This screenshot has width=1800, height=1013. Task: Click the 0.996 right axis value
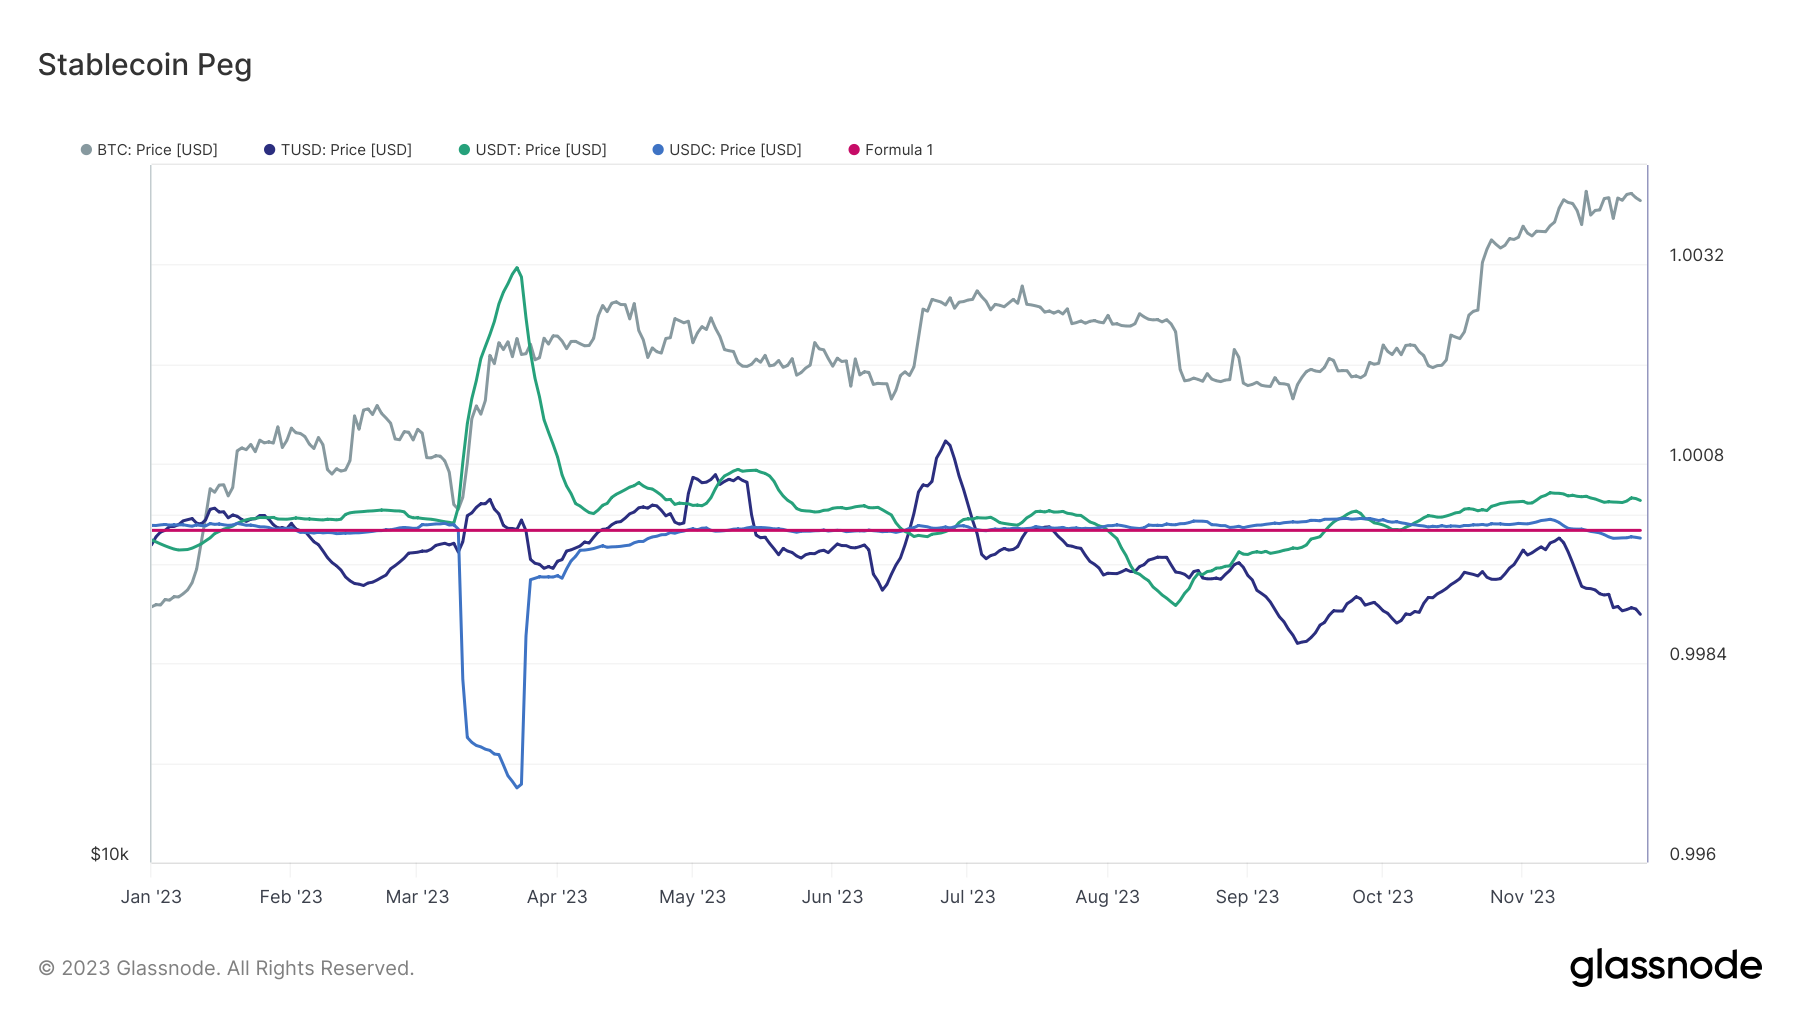1692,854
